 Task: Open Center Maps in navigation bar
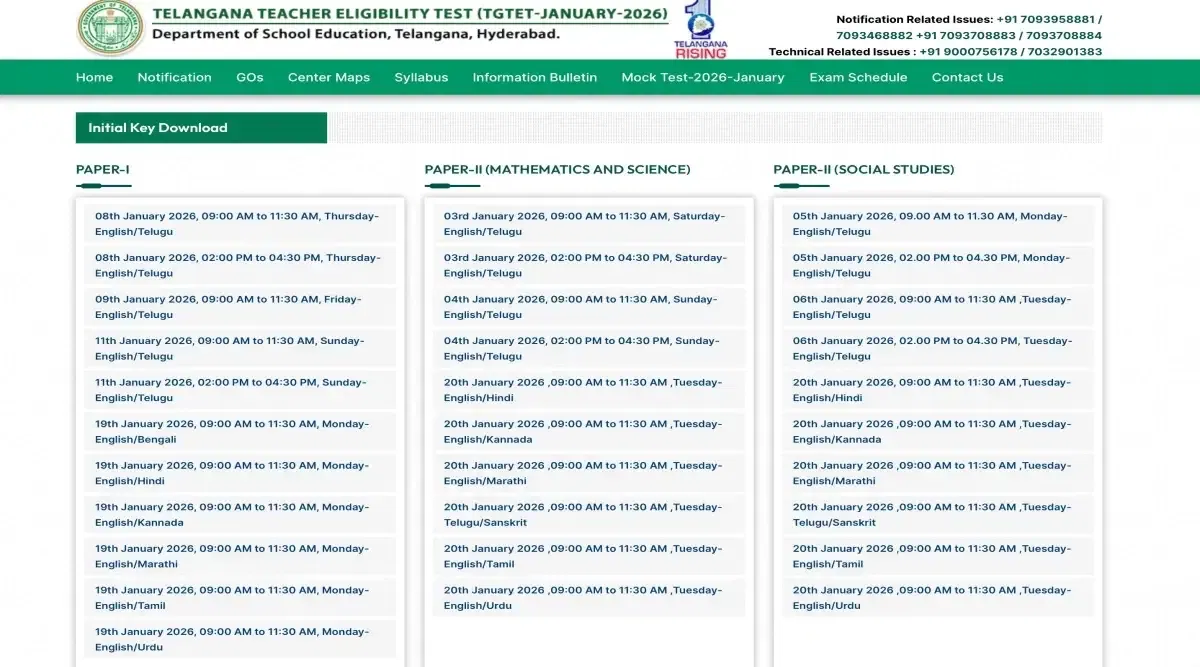(x=328, y=77)
